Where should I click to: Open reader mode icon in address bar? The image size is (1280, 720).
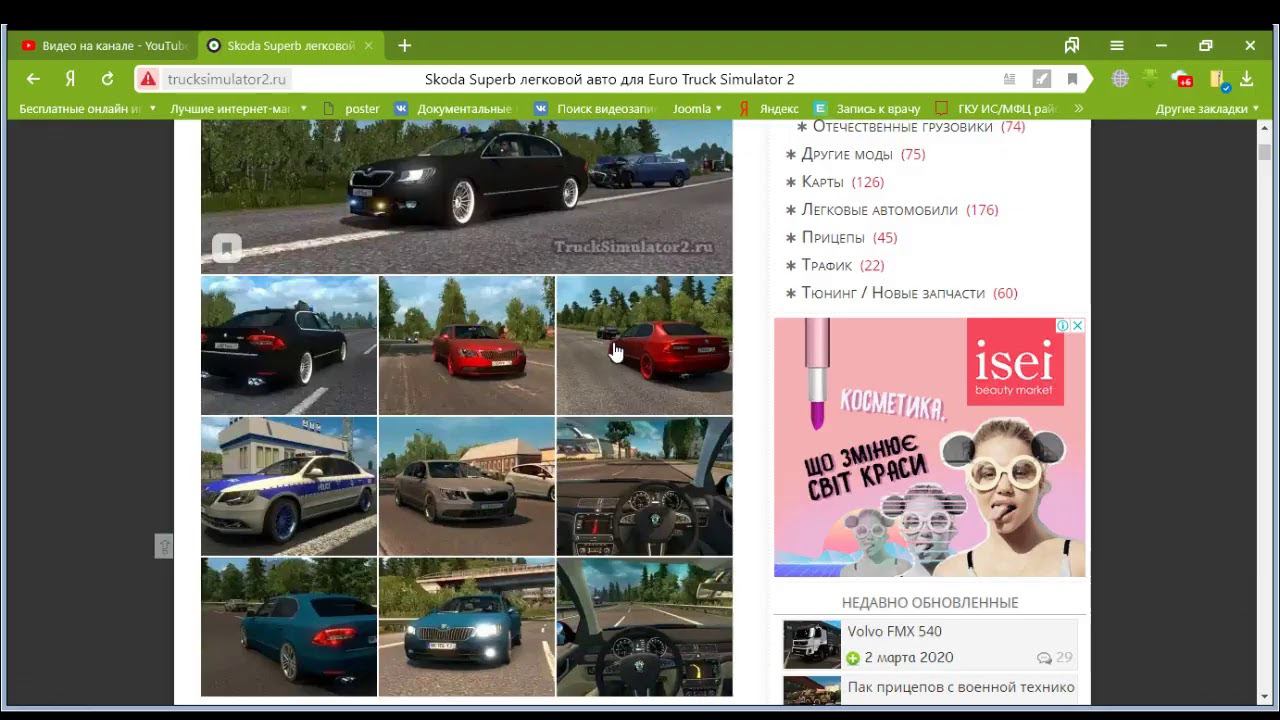1010,79
